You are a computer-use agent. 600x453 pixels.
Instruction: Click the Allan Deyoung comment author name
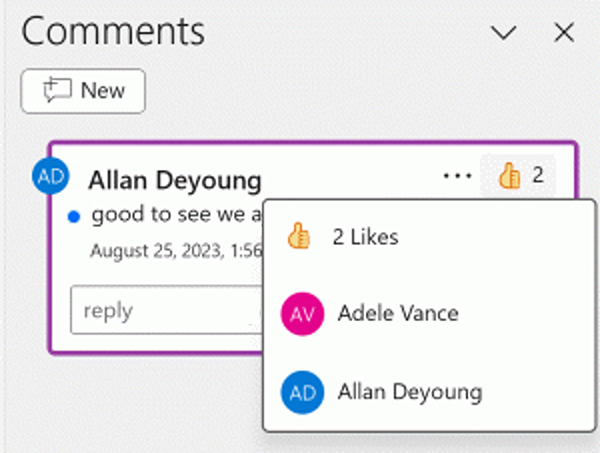175,180
